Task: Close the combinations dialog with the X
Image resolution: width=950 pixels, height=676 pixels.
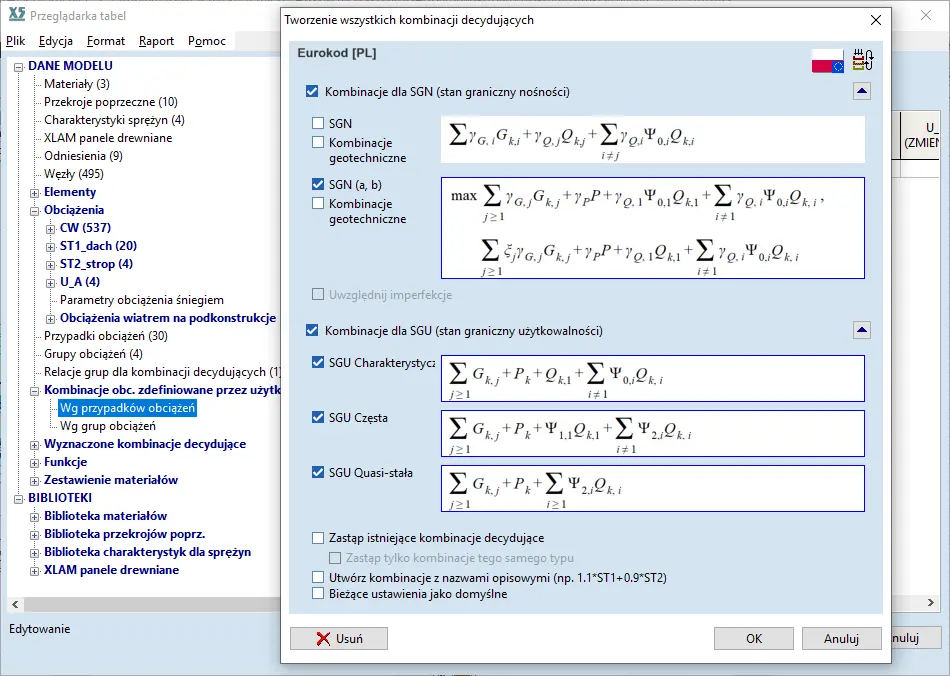Action: click(x=875, y=20)
